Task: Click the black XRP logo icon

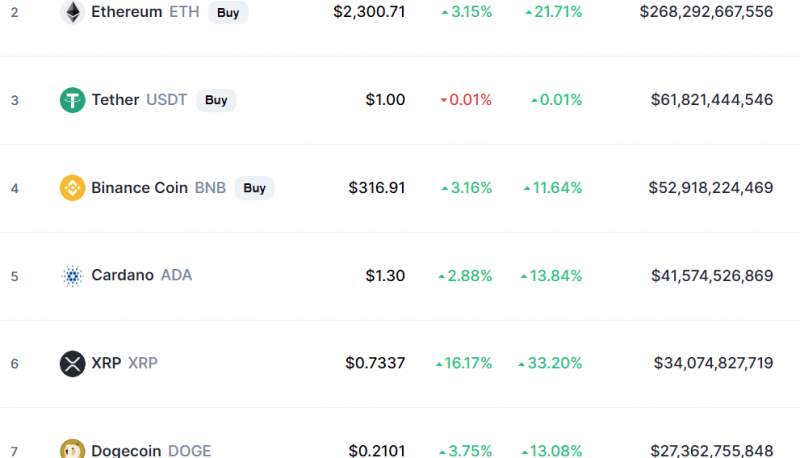Action: pos(72,364)
